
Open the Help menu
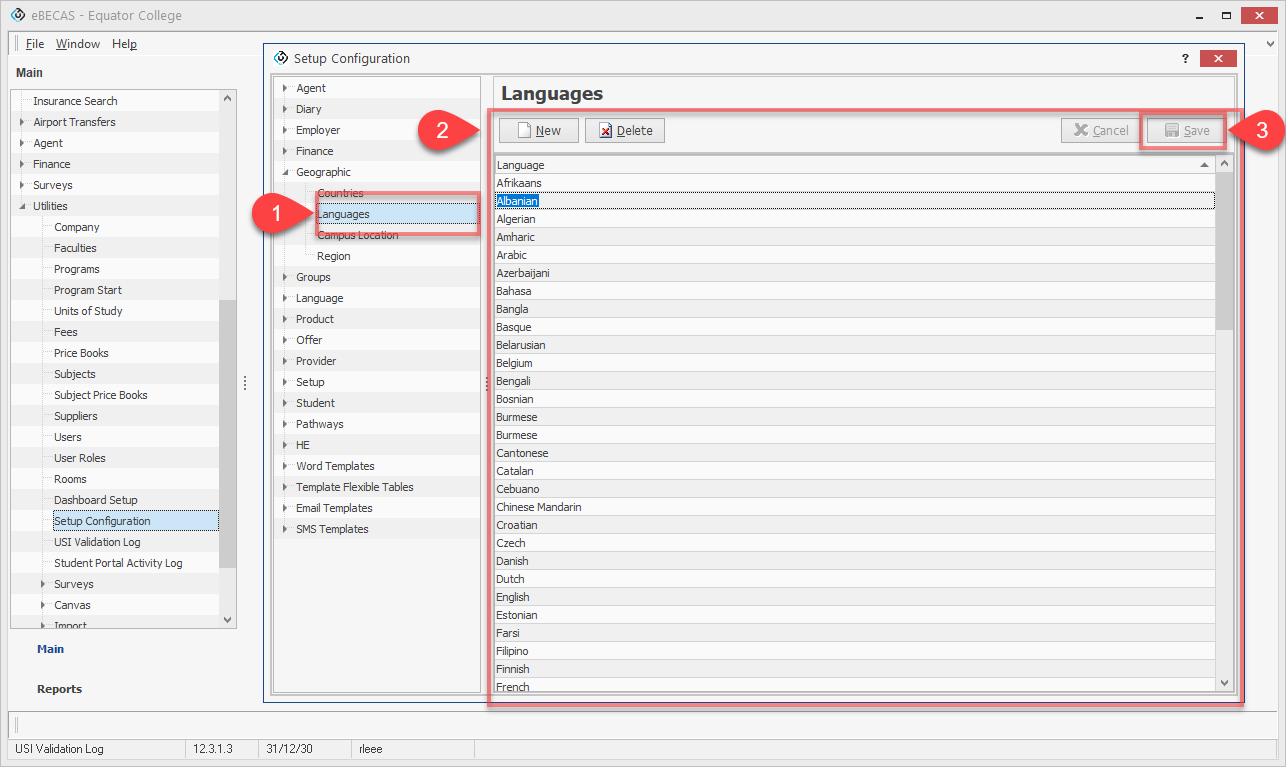click(x=124, y=44)
